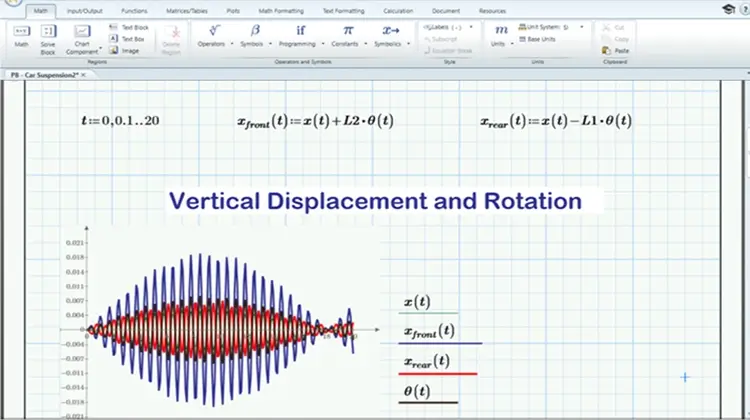The width and height of the screenshot is (750, 420).
Task: Click the Chart Component icon
Action: 82,32
